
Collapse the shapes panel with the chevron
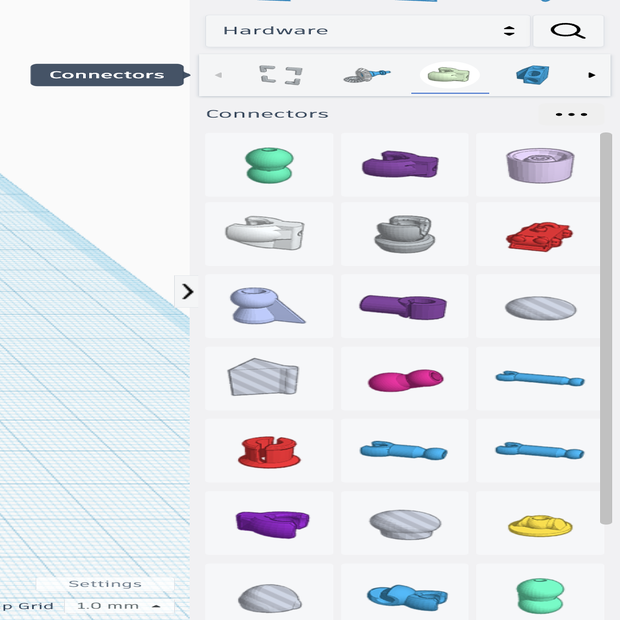click(187, 292)
